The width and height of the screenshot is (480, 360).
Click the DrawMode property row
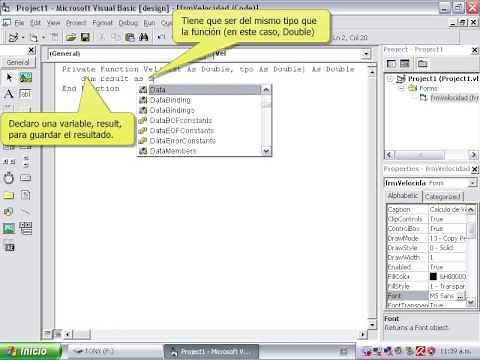tap(428, 238)
